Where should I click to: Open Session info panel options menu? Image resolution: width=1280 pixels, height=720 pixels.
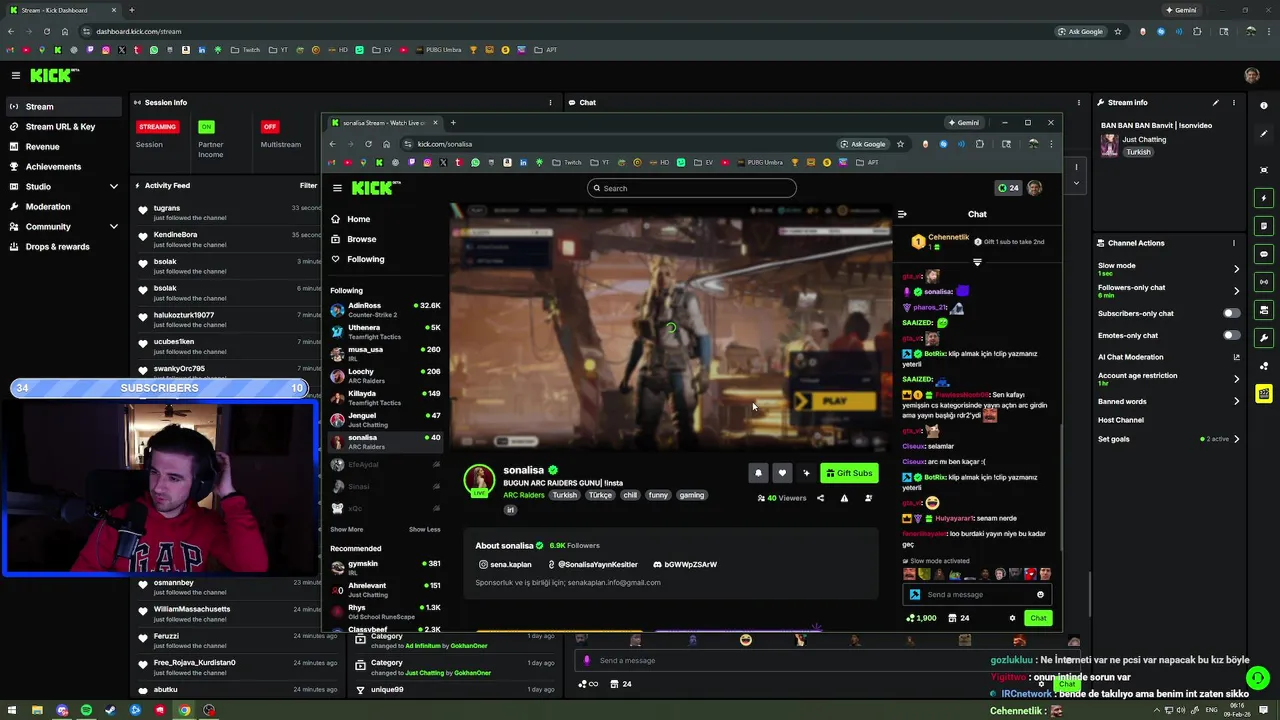coord(550,102)
